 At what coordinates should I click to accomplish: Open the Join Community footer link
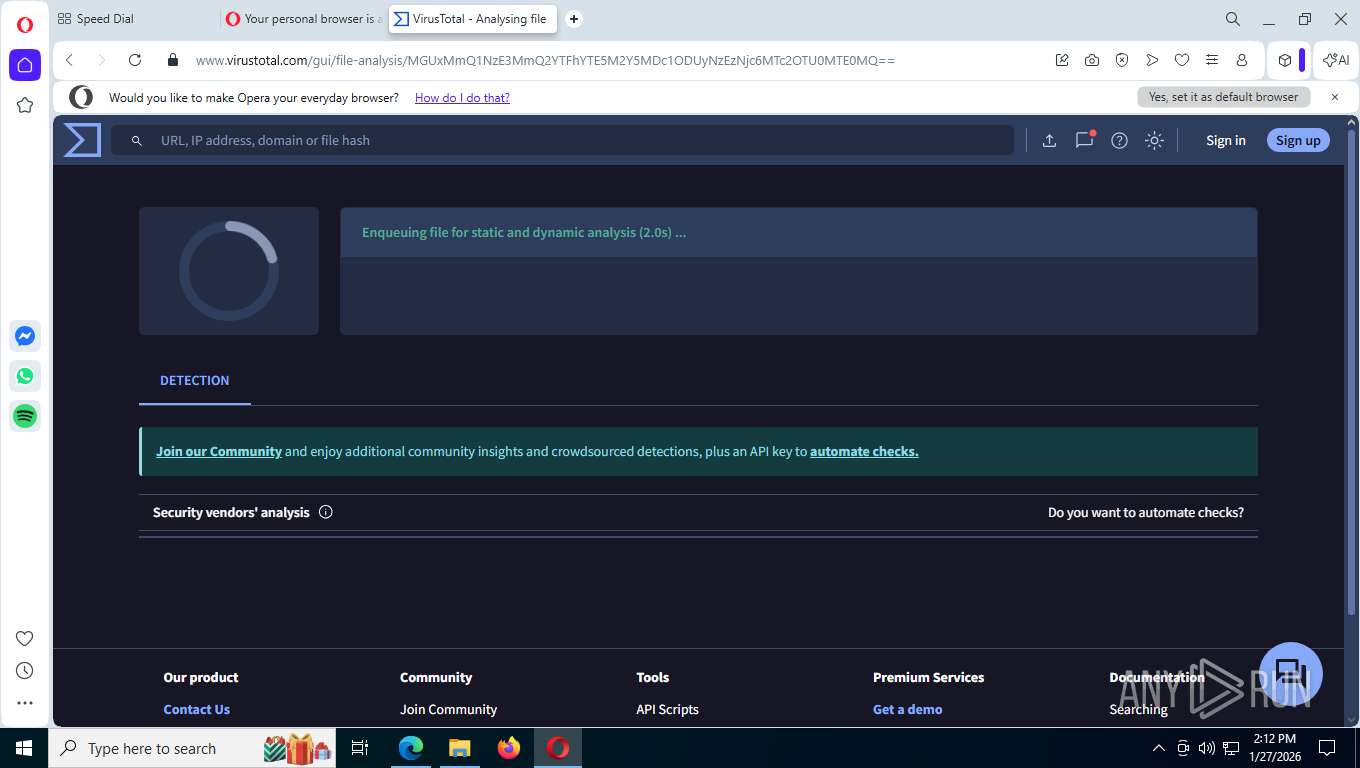448,710
